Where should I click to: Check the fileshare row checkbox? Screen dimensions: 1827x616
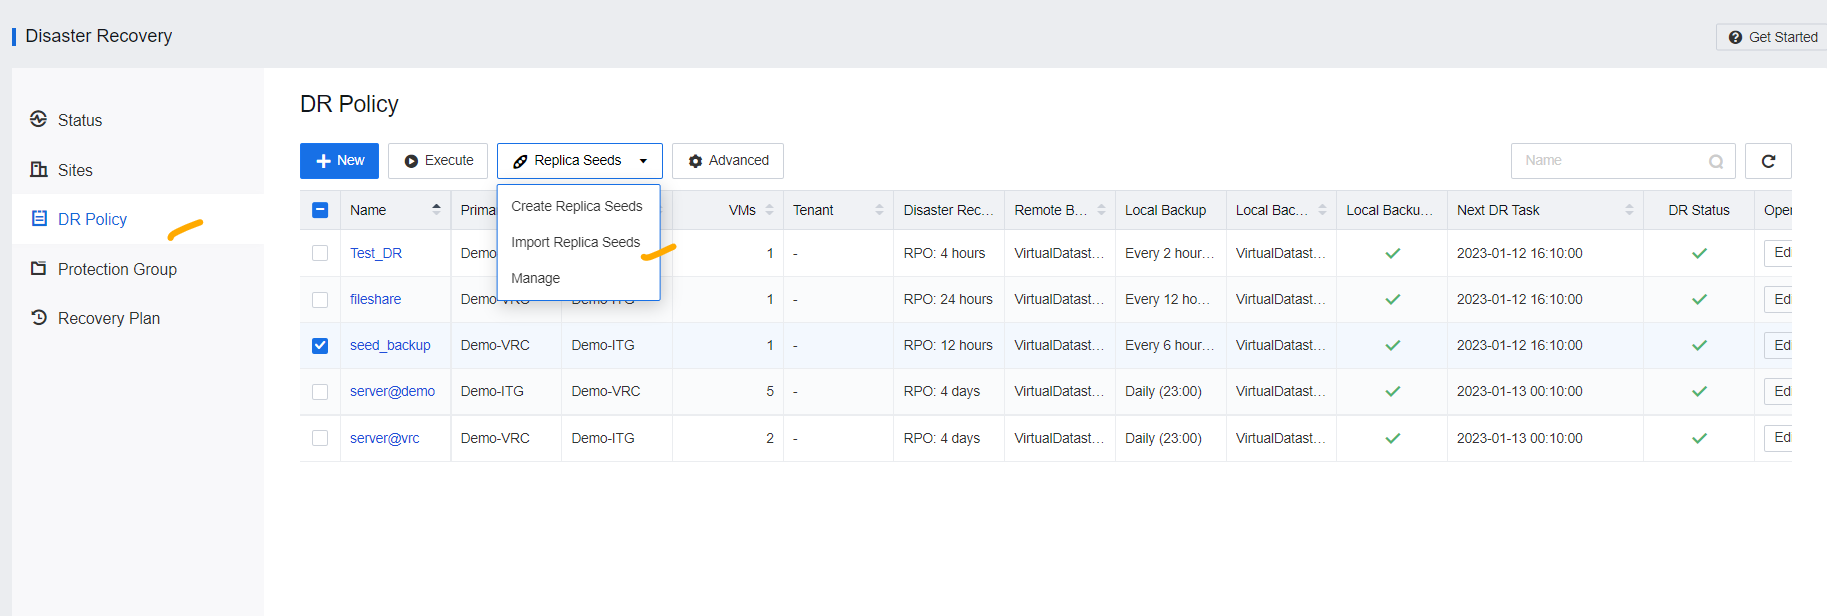[320, 299]
